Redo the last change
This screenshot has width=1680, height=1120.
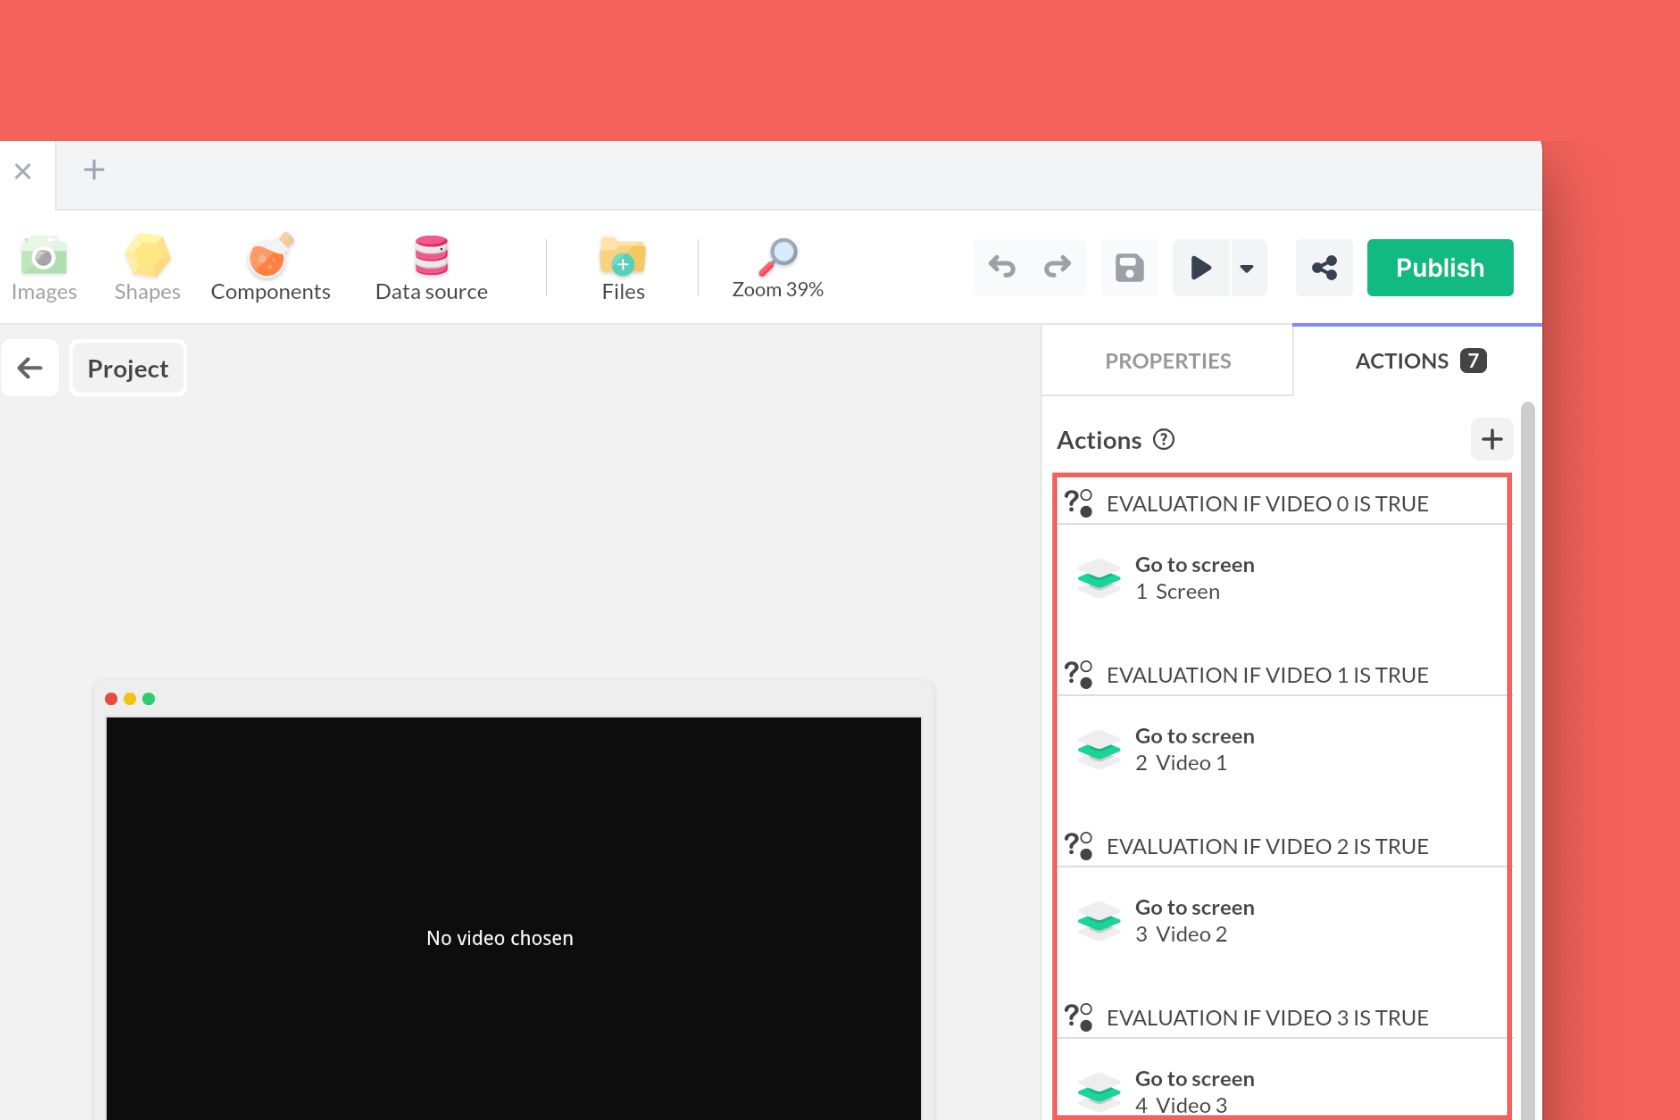point(1057,267)
